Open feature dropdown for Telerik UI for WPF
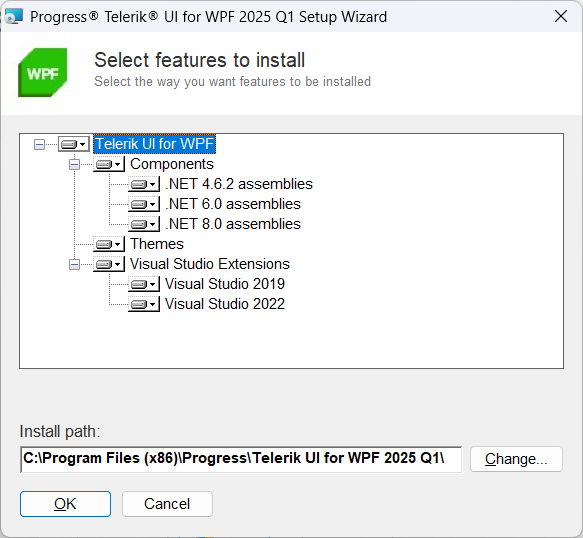Viewport: 583px width, 538px height. click(74, 144)
